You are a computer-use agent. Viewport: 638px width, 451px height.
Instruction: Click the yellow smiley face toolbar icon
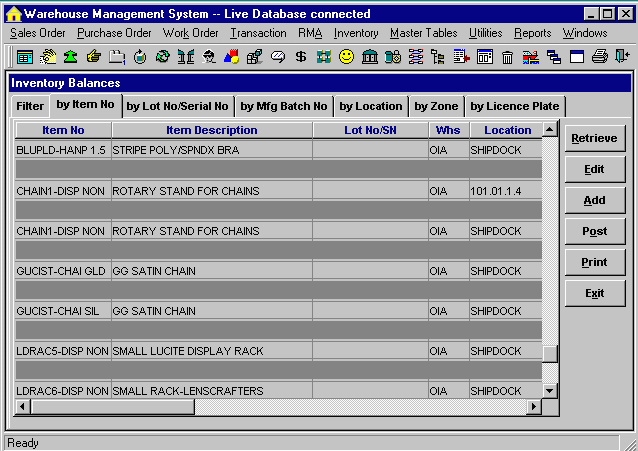click(346, 57)
